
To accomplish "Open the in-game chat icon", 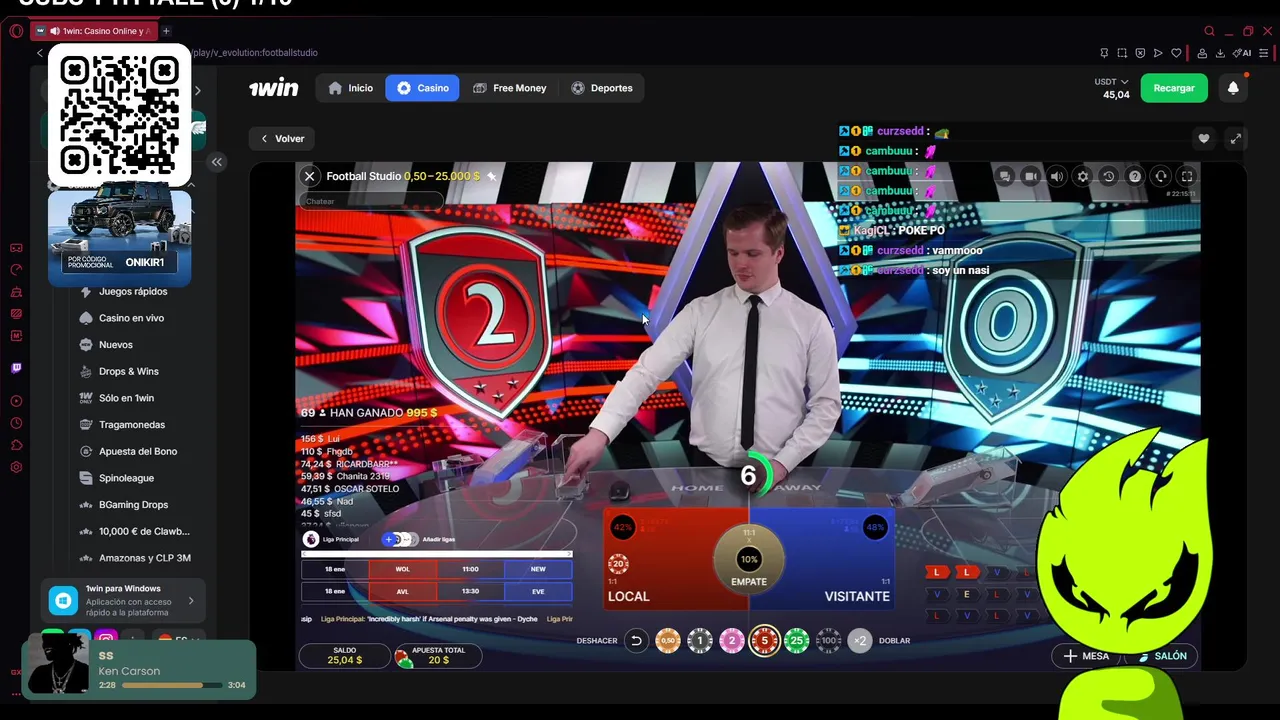I will coord(1005,176).
